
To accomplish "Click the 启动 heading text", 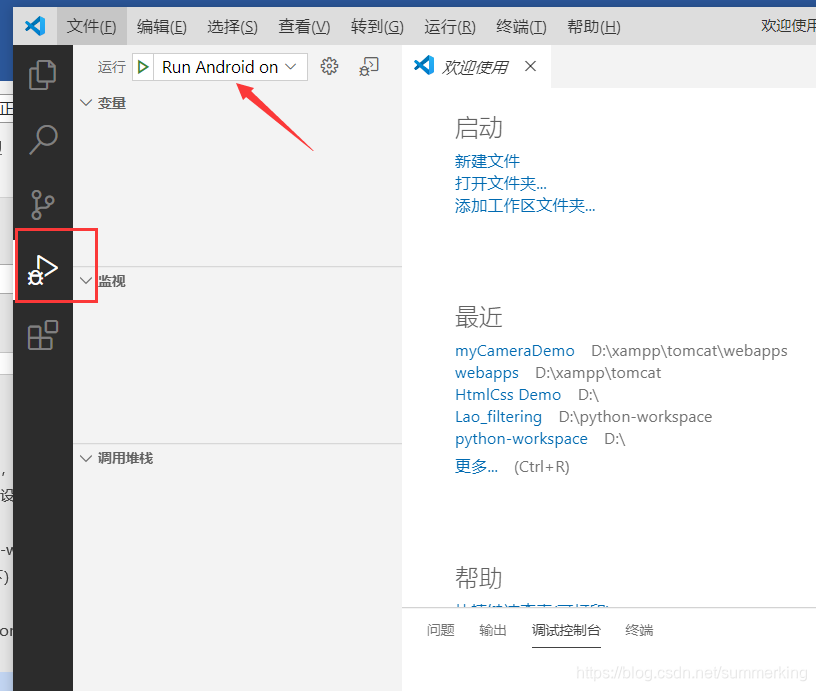I will [x=478, y=127].
